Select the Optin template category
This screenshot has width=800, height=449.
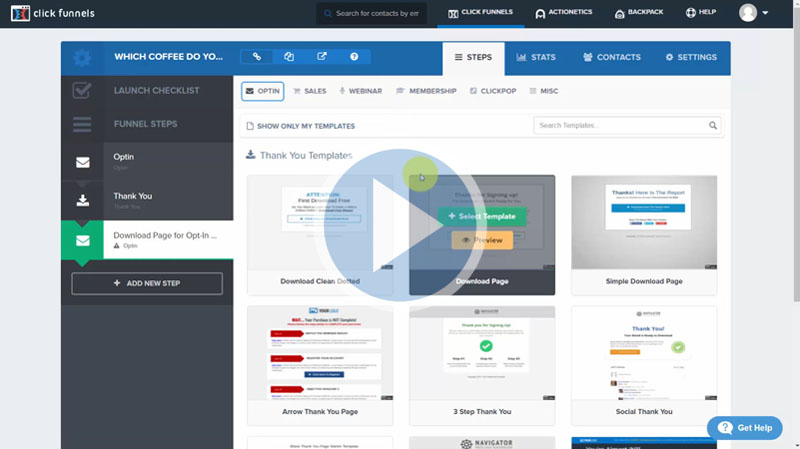pos(262,91)
